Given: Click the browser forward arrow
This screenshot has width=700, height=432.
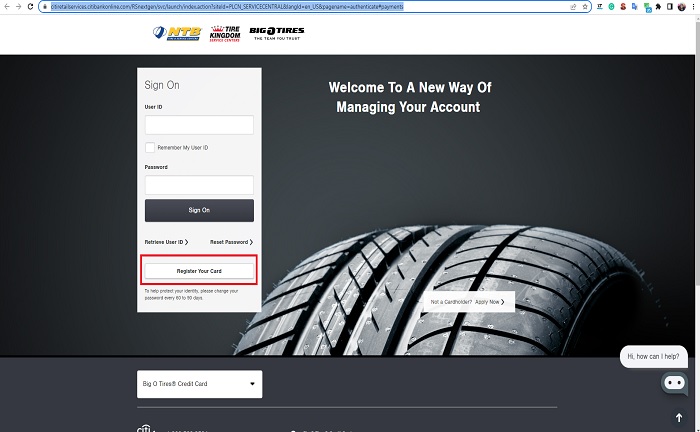Looking at the screenshot, I should click(18, 7).
